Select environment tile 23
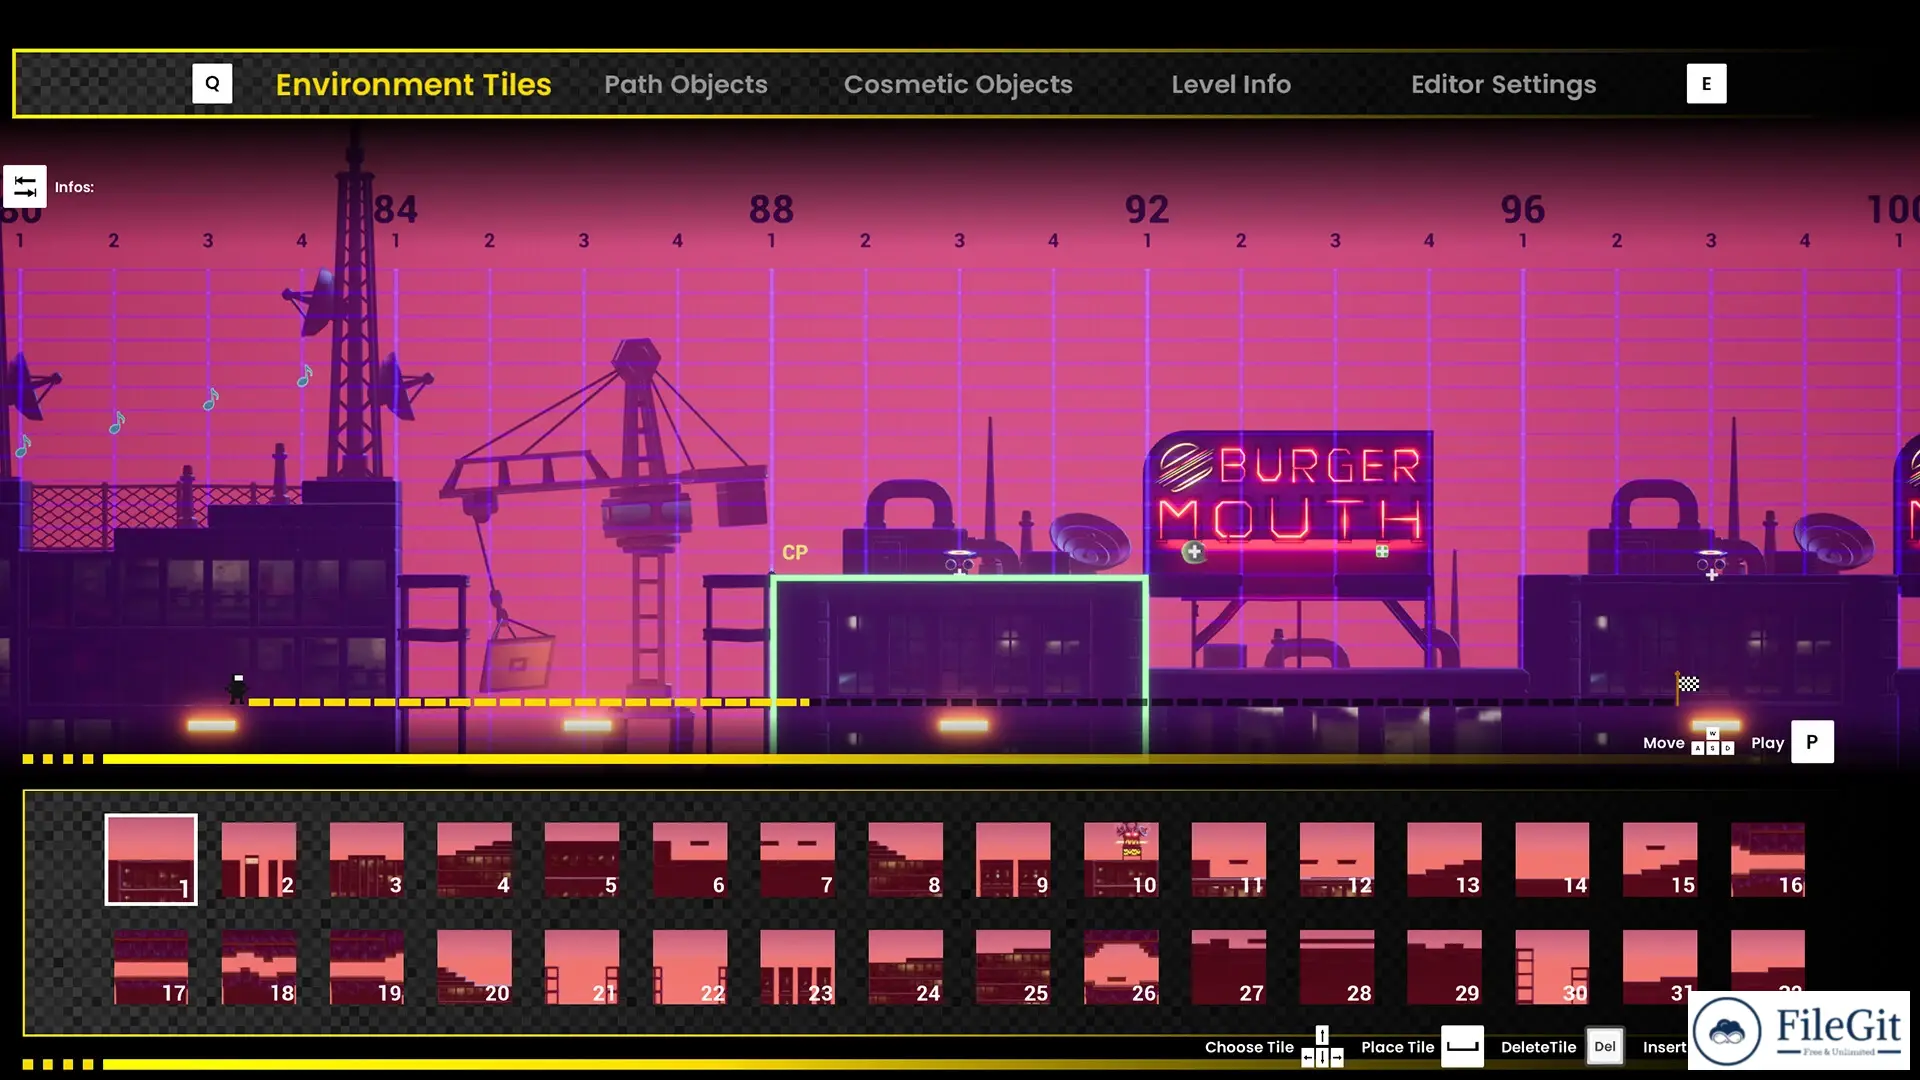This screenshot has width=1920, height=1080. (797, 967)
